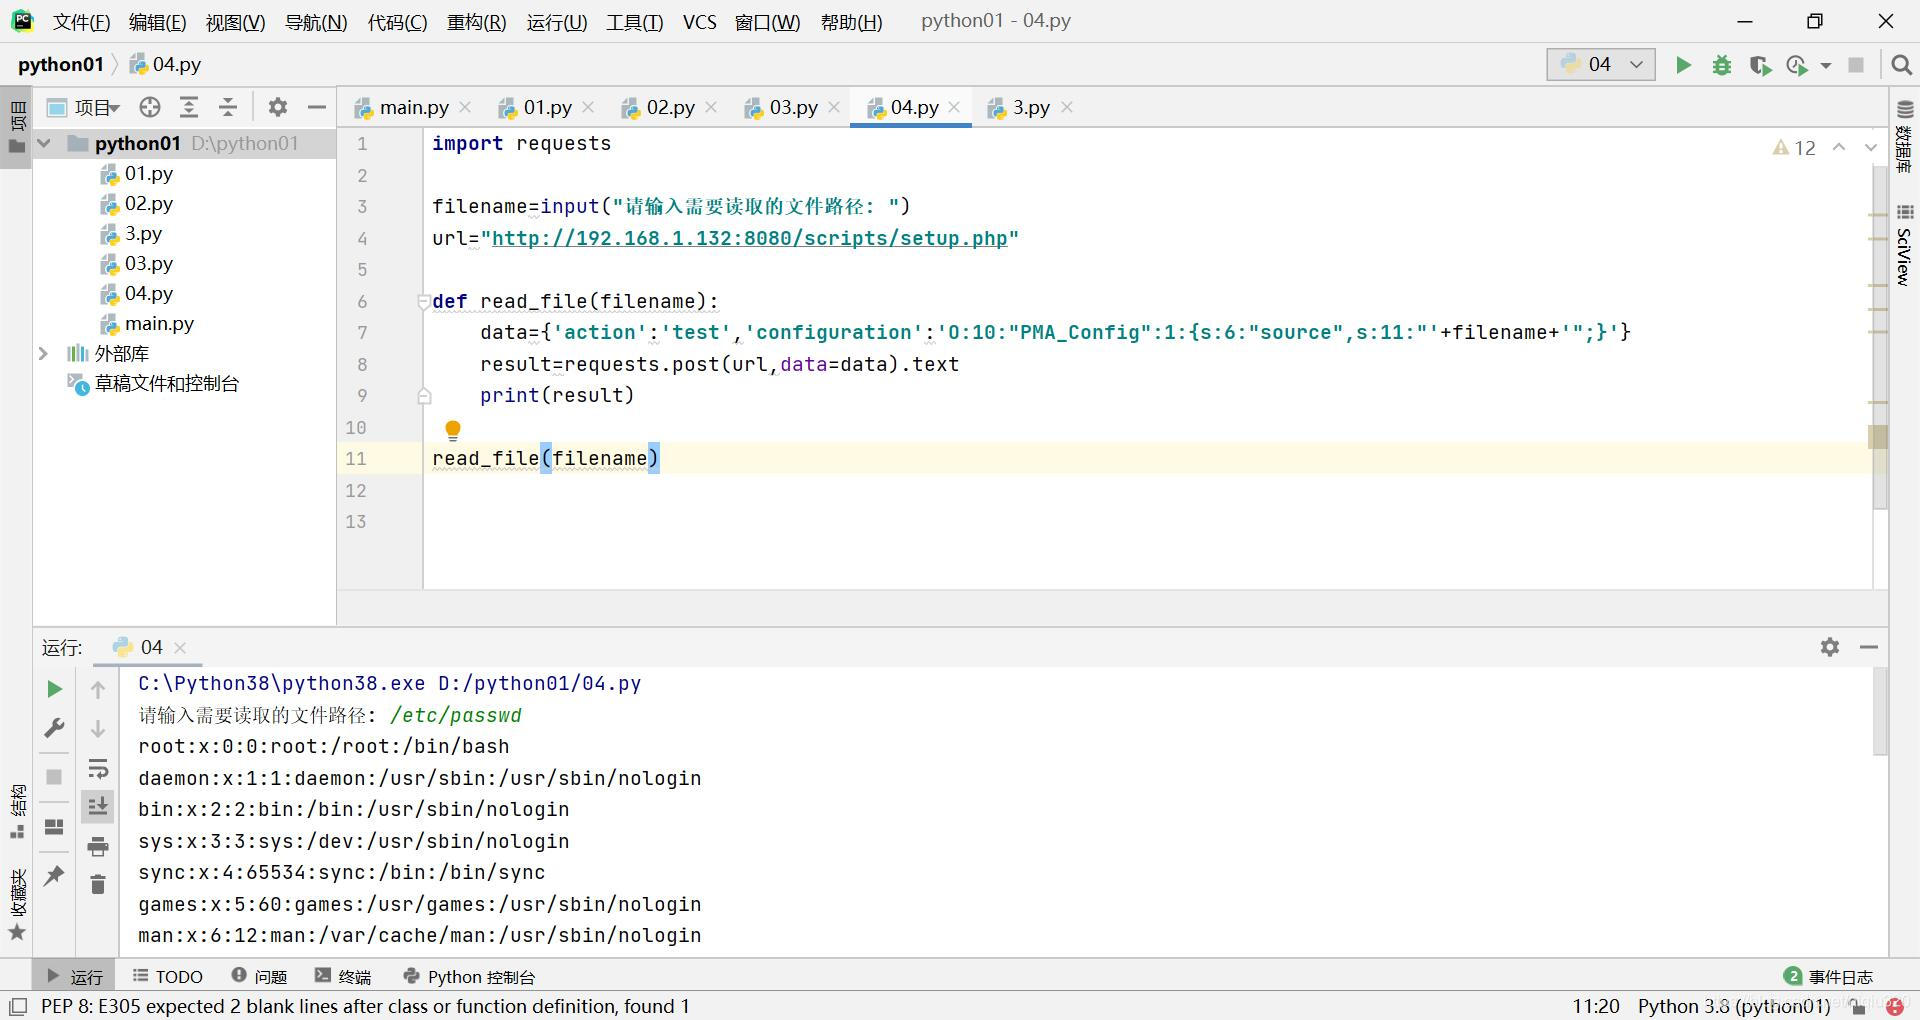Image resolution: width=1920 pixels, height=1020 pixels.
Task: Go to the next highlighted problem arrow
Action: pos(1871,148)
